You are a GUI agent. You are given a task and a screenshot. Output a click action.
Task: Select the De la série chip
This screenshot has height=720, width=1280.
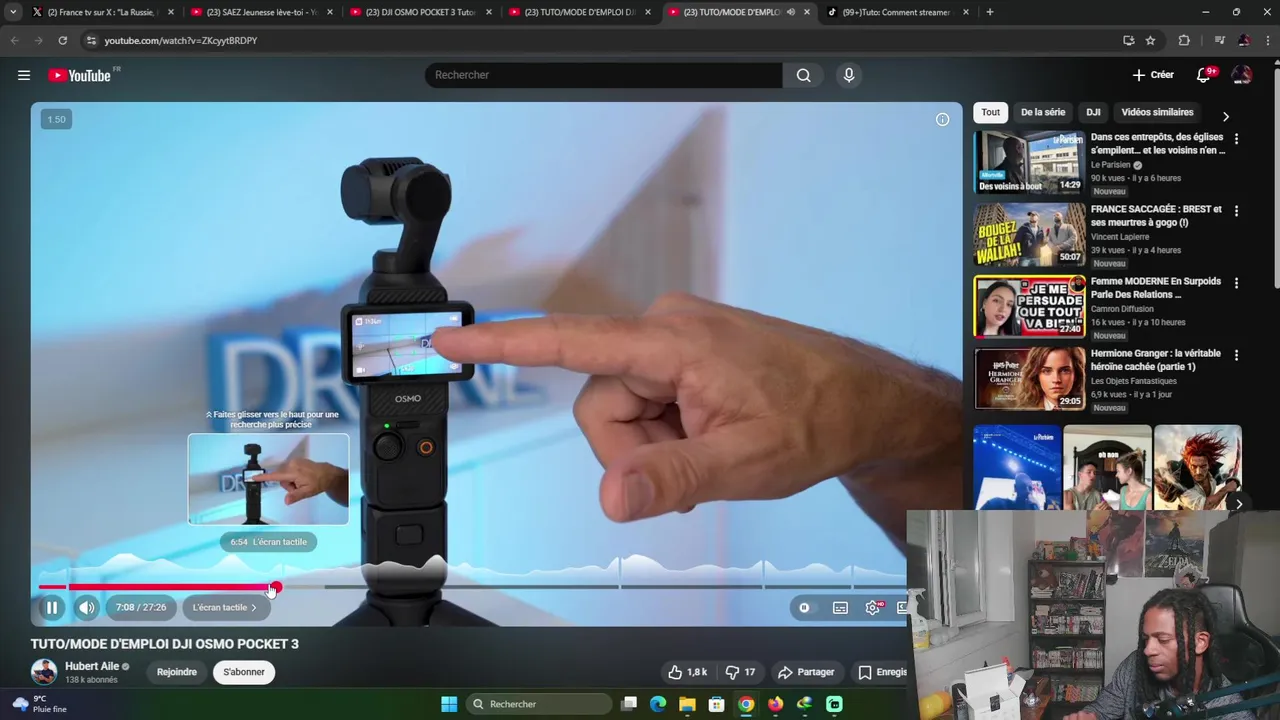[x=1043, y=112]
